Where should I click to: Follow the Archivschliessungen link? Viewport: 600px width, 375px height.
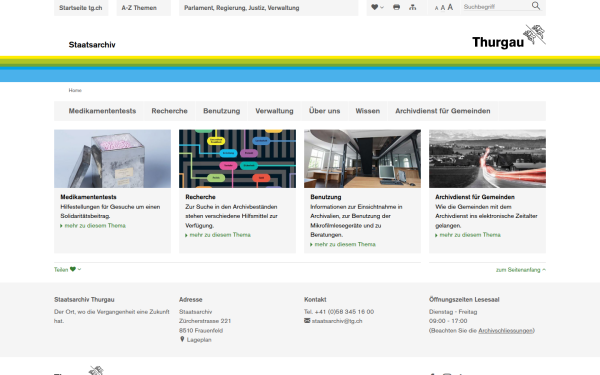pos(505,331)
